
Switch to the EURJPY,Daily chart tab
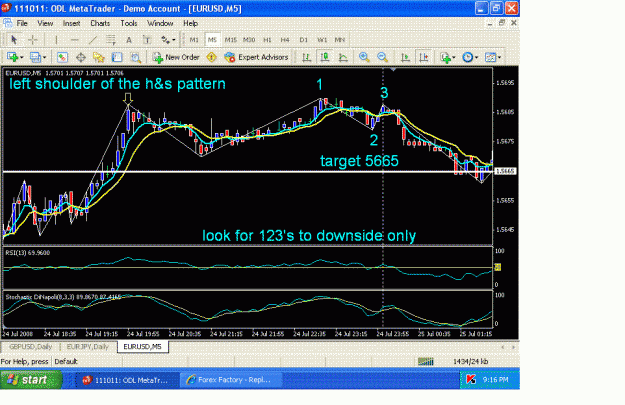click(x=88, y=347)
